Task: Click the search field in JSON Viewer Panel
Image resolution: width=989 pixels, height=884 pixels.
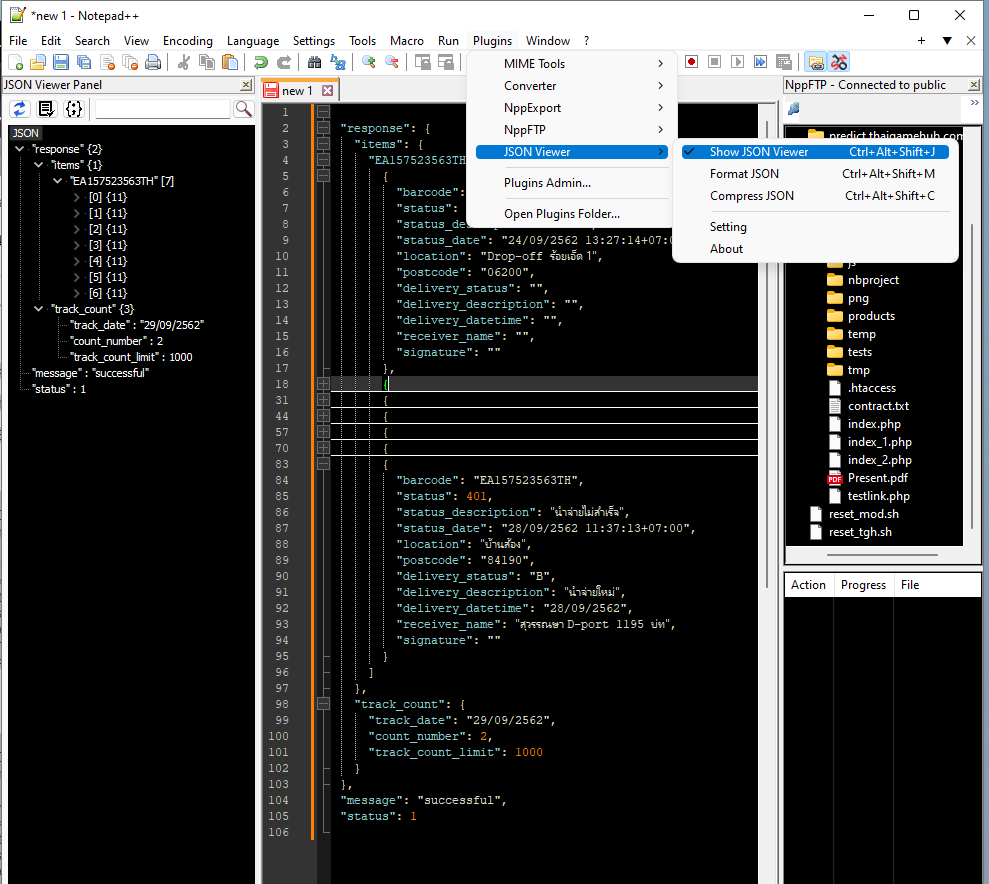Action: pyautogui.click(x=163, y=109)
